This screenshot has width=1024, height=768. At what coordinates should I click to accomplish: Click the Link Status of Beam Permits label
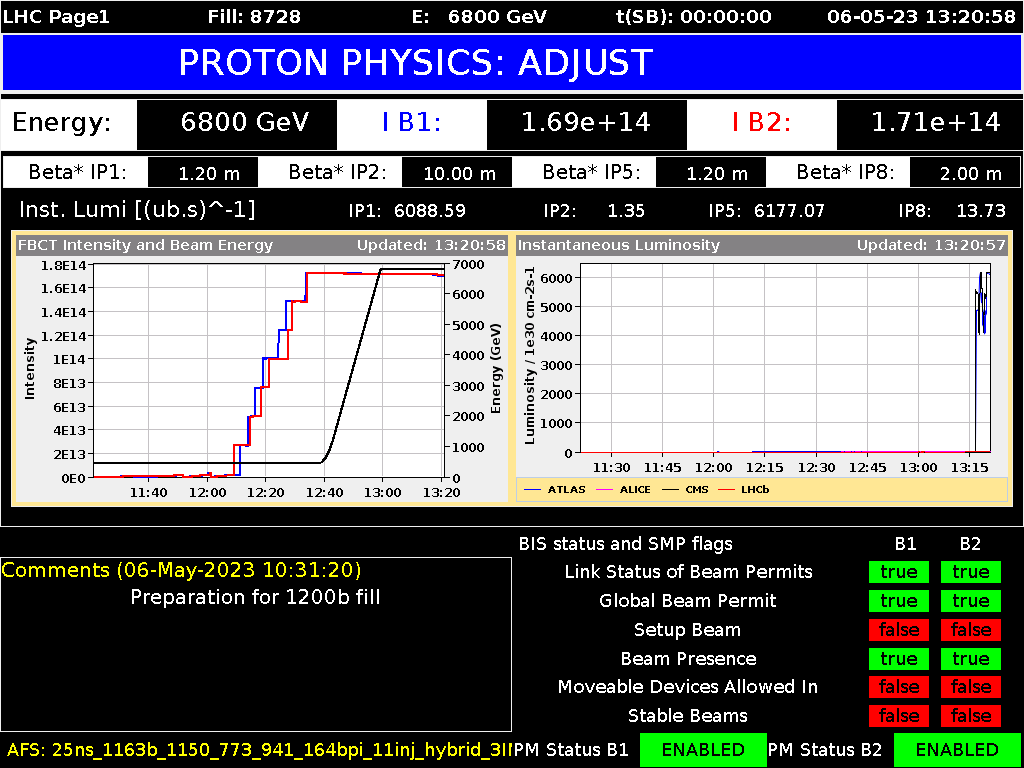tap(688, 572)
